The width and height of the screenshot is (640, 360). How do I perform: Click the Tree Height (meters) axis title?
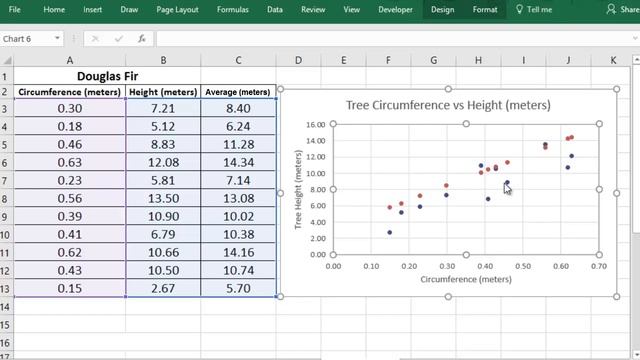pyautogui.click(x=298, y=189)
